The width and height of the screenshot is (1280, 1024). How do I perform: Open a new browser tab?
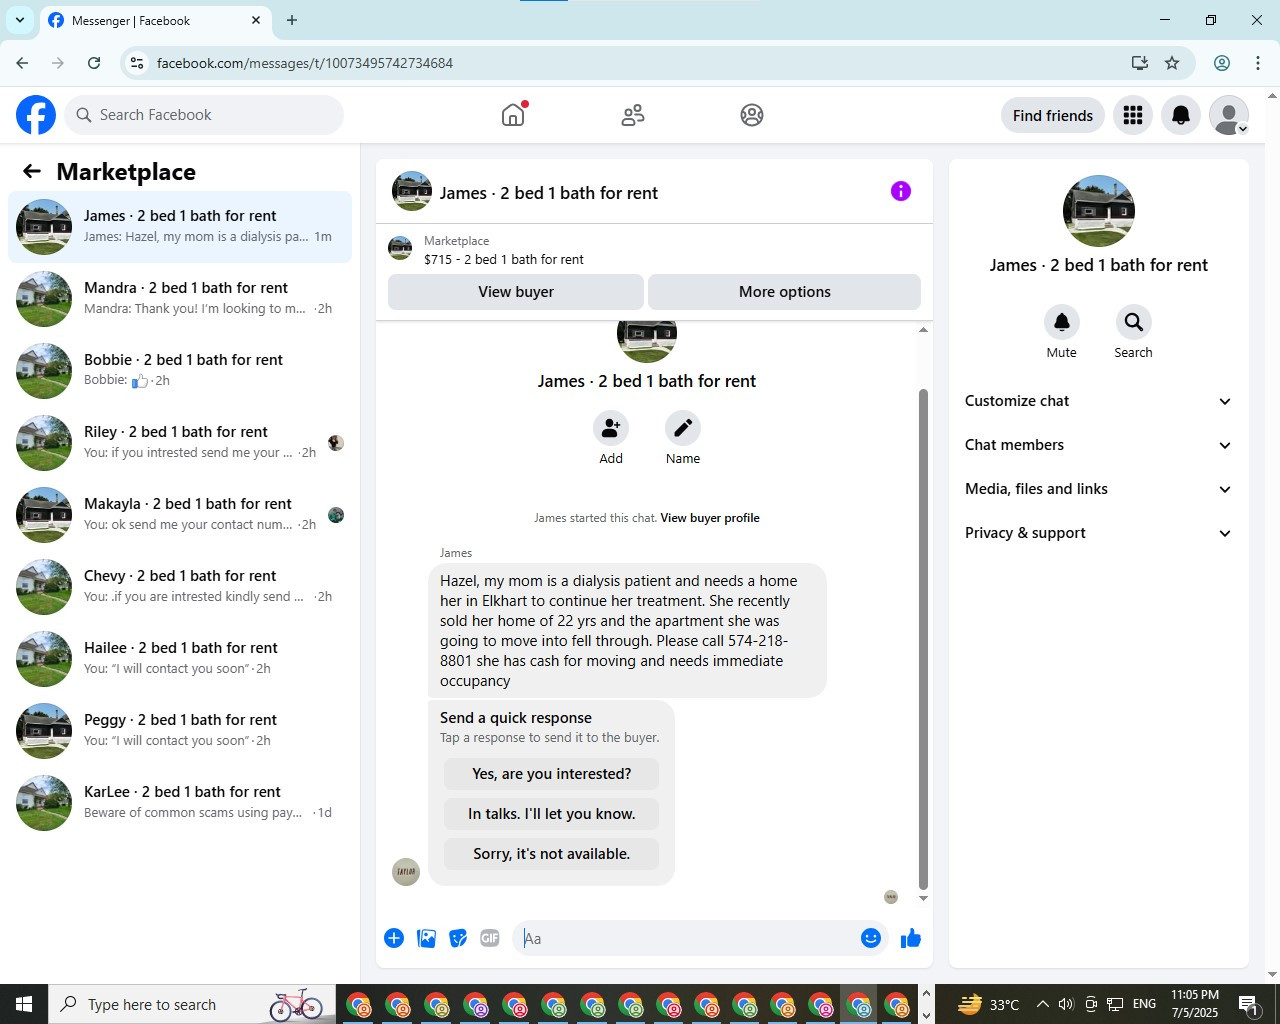(292, 20)
